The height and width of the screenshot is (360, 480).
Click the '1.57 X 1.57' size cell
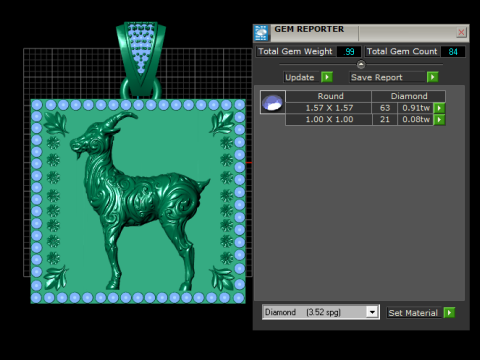[329, 108]
